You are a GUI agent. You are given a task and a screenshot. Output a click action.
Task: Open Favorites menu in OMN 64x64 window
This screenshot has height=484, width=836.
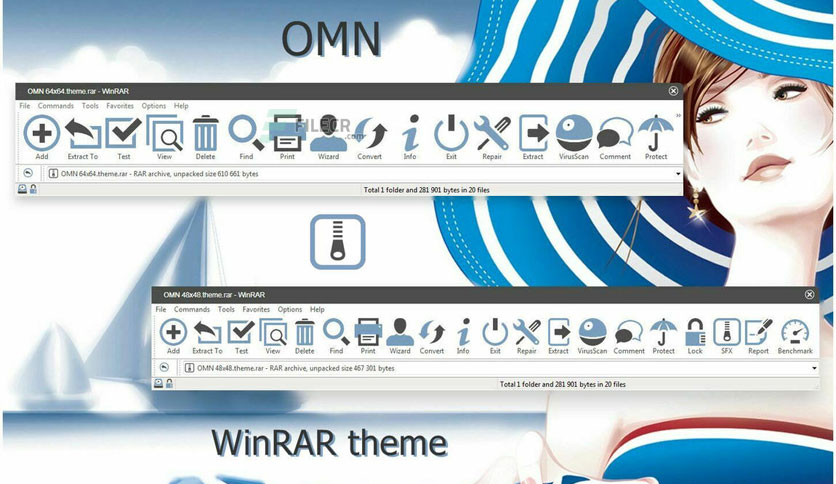click(x=120, y=106)
